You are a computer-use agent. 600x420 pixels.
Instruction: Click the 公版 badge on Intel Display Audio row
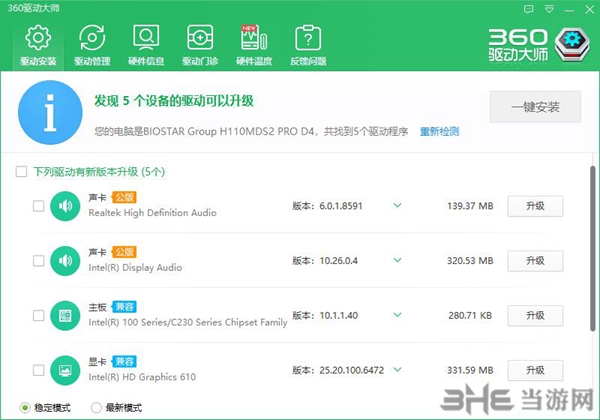[x=124, y=252]
